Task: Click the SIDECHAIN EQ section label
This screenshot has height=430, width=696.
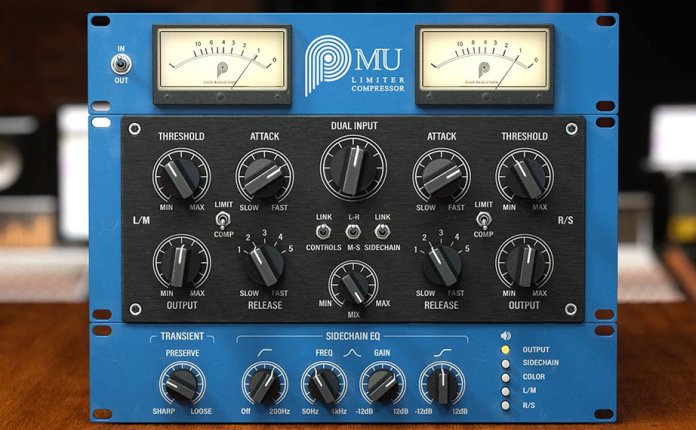Action: [x=353, y=336]
